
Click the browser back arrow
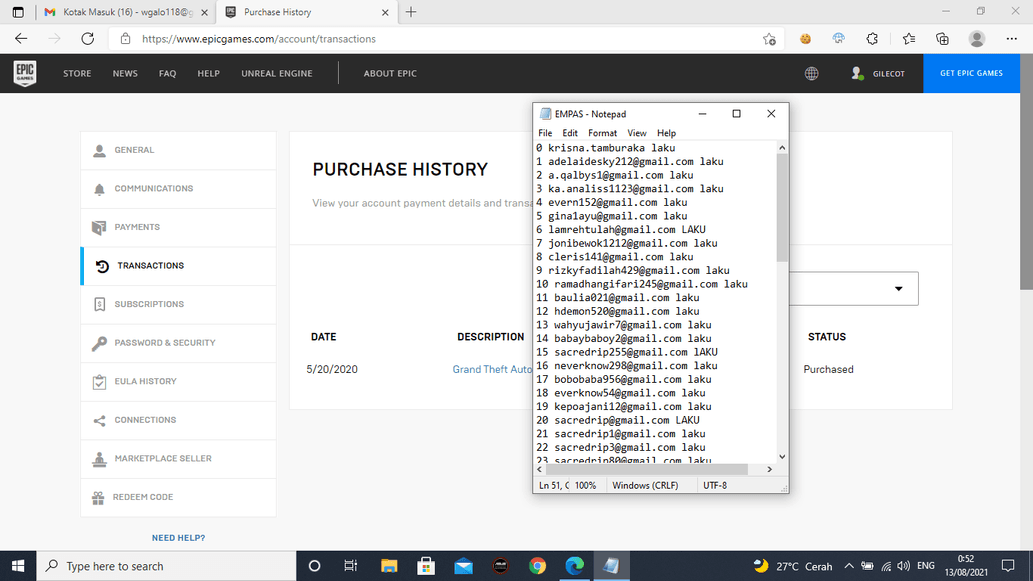point(21,39)
